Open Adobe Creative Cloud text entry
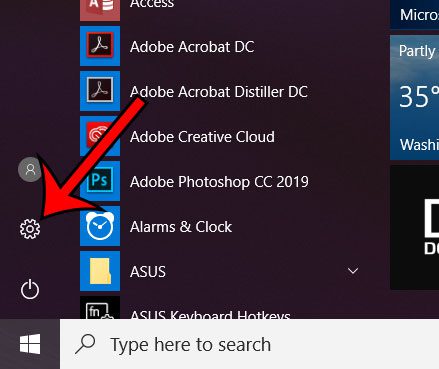This screenshot has width=439, height=369. pos(202,137)
